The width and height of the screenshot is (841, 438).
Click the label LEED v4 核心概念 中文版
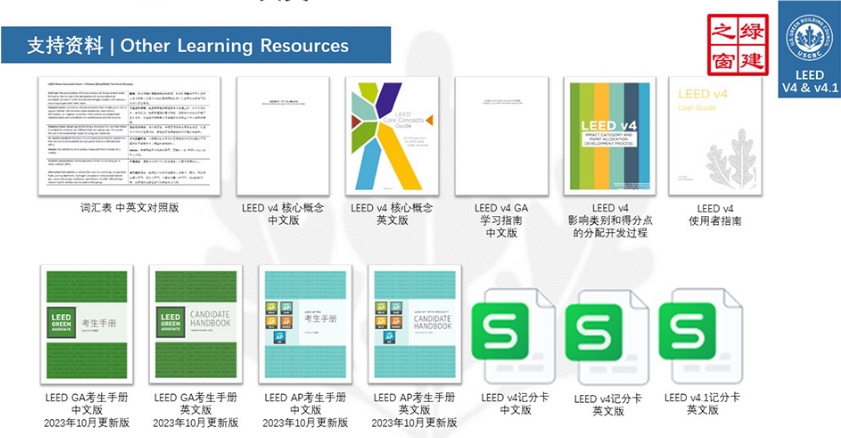coord(283,214)
